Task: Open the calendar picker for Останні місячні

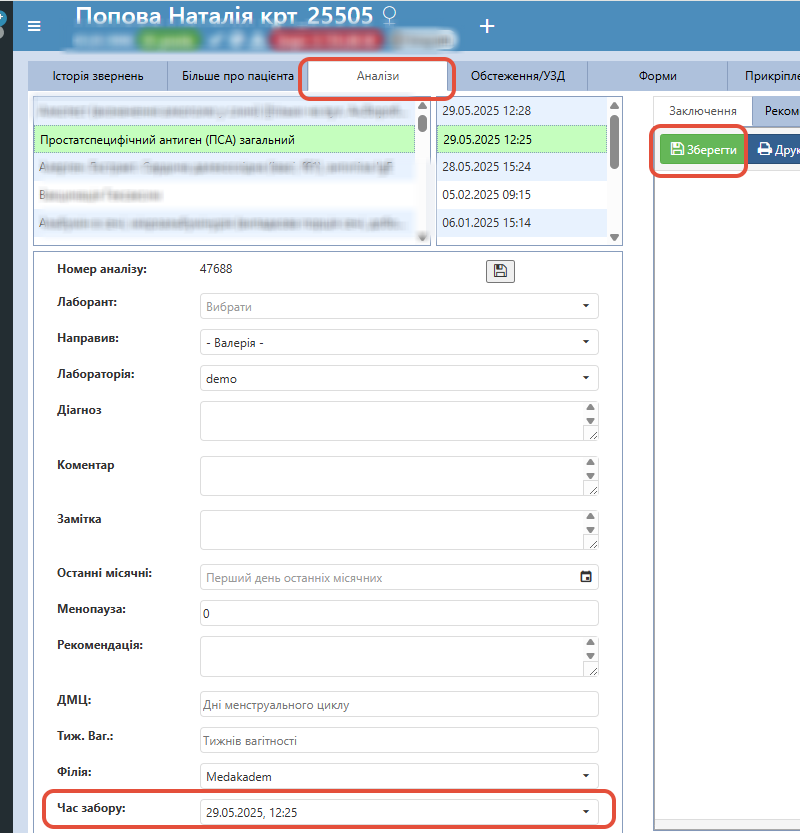Action: tap(585, 577)
